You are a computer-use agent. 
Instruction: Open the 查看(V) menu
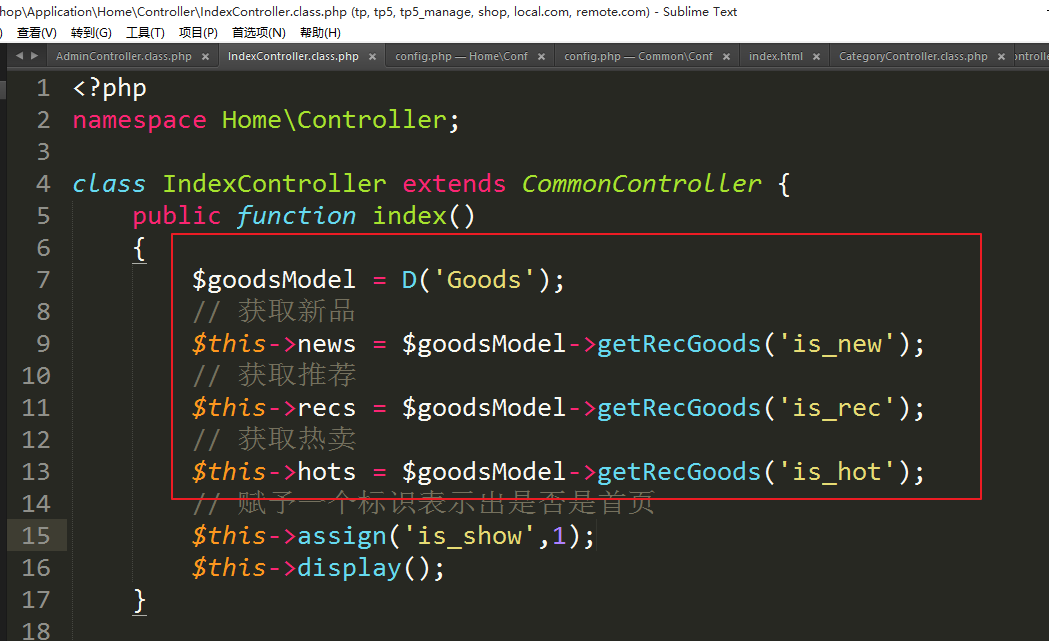point(36,33)
